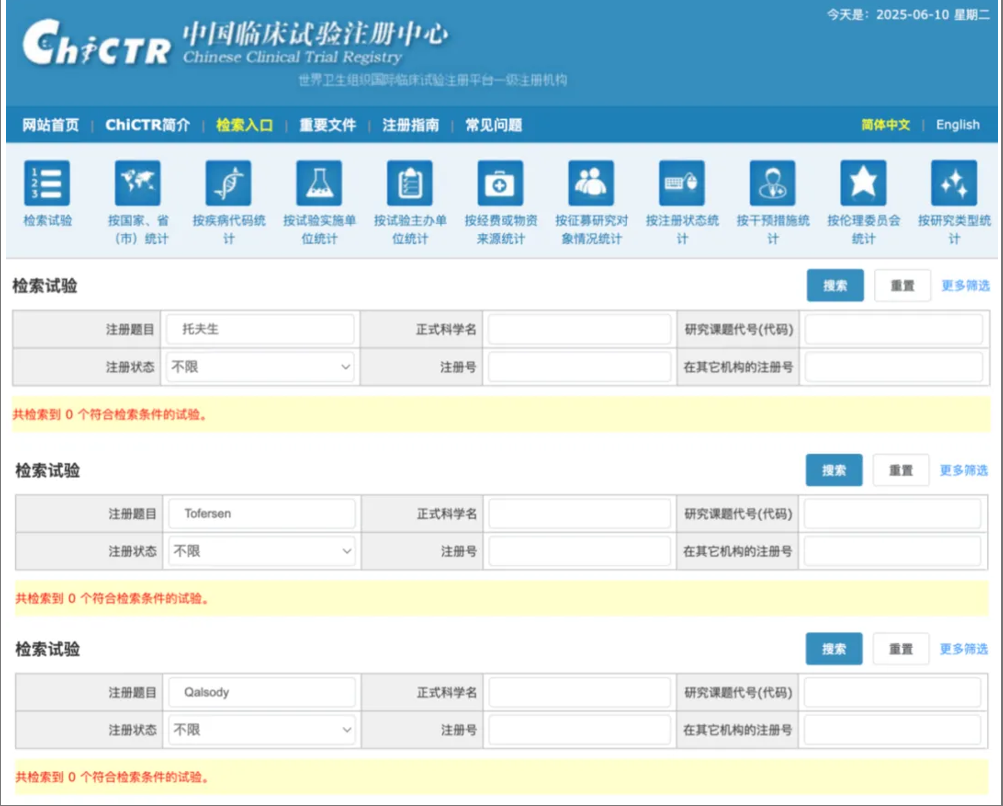Open 更多筛选 in the Qalsody search form
The height and width of the screenshot is (806, 1003).
(963, 649)
